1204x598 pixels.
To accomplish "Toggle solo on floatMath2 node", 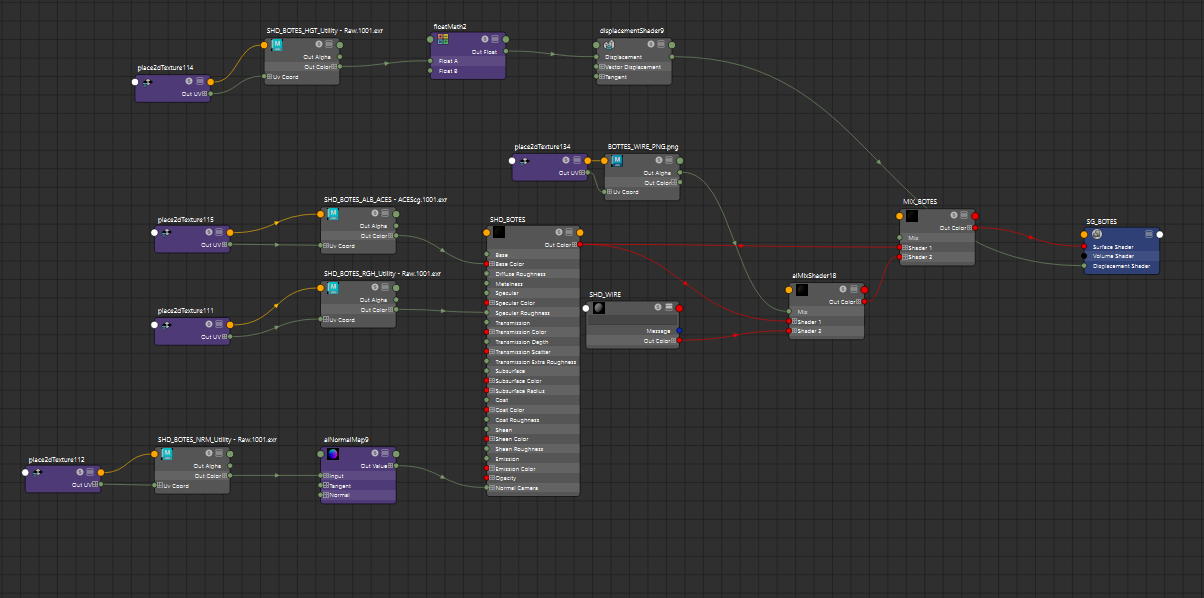I will pyautogui.click(x=485, y=39).
